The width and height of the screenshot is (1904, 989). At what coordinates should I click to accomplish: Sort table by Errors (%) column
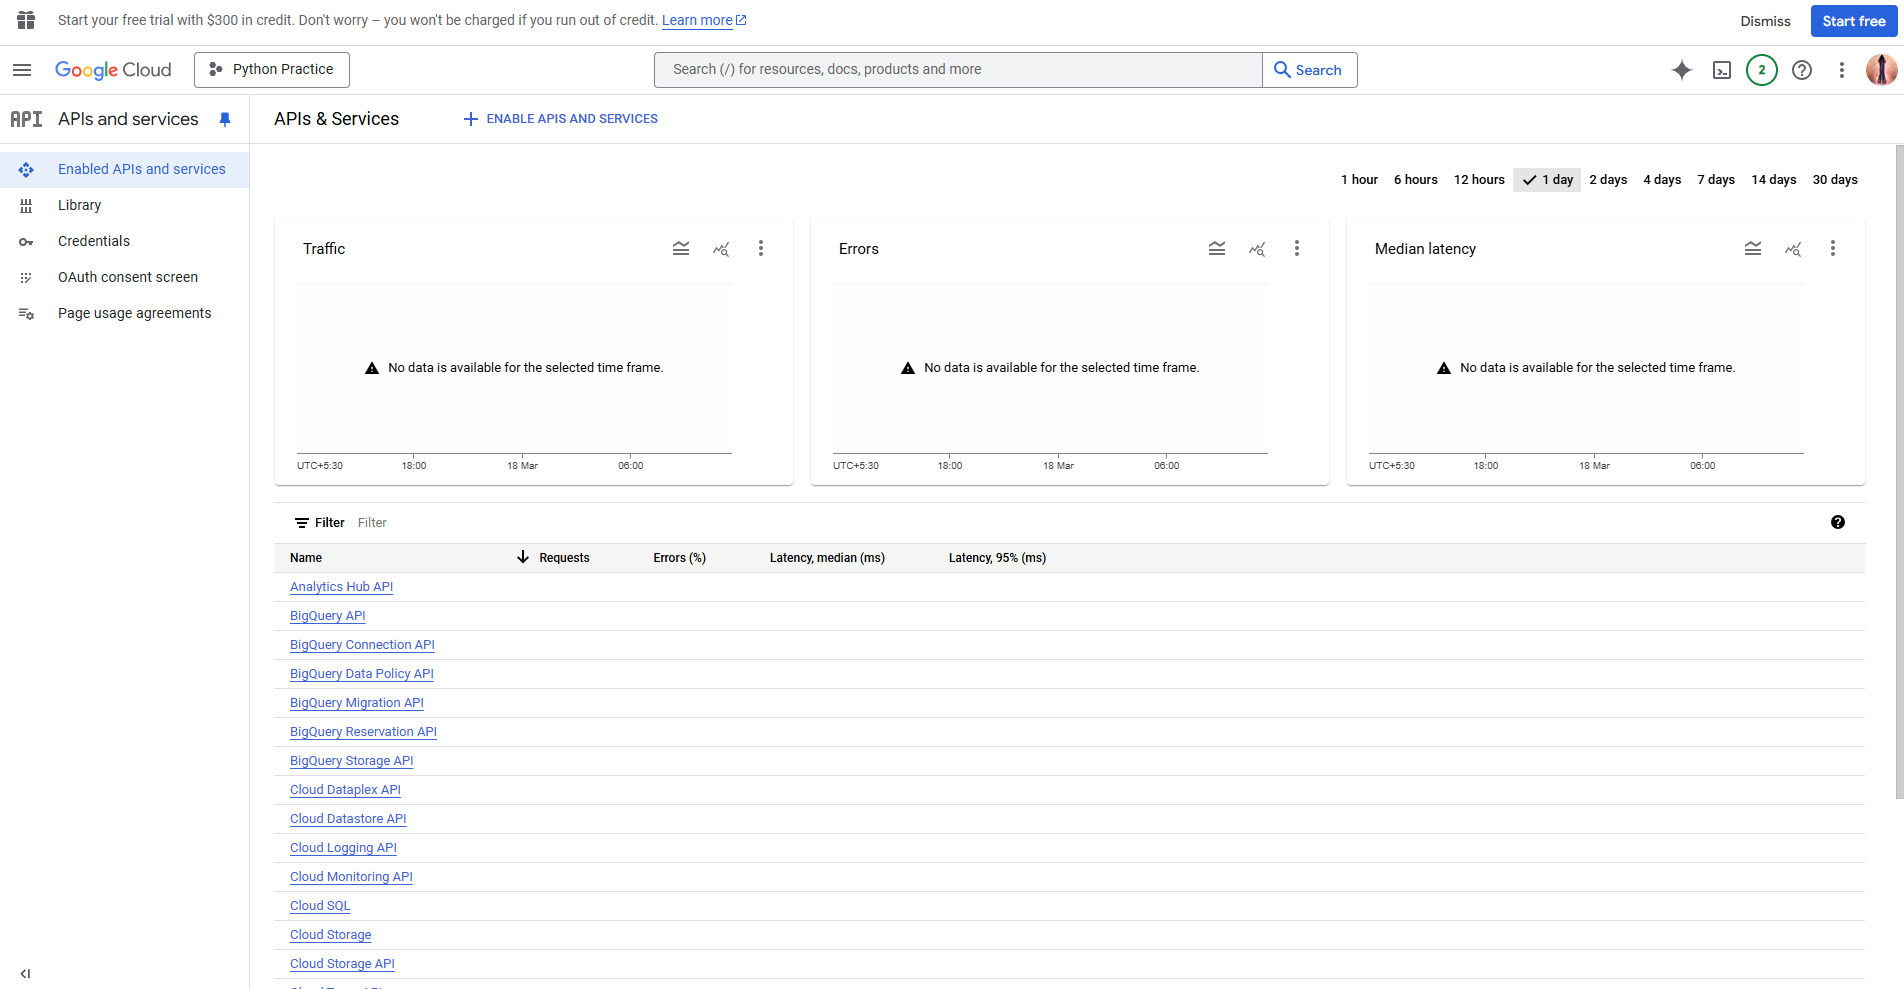(x=679, y=558)
